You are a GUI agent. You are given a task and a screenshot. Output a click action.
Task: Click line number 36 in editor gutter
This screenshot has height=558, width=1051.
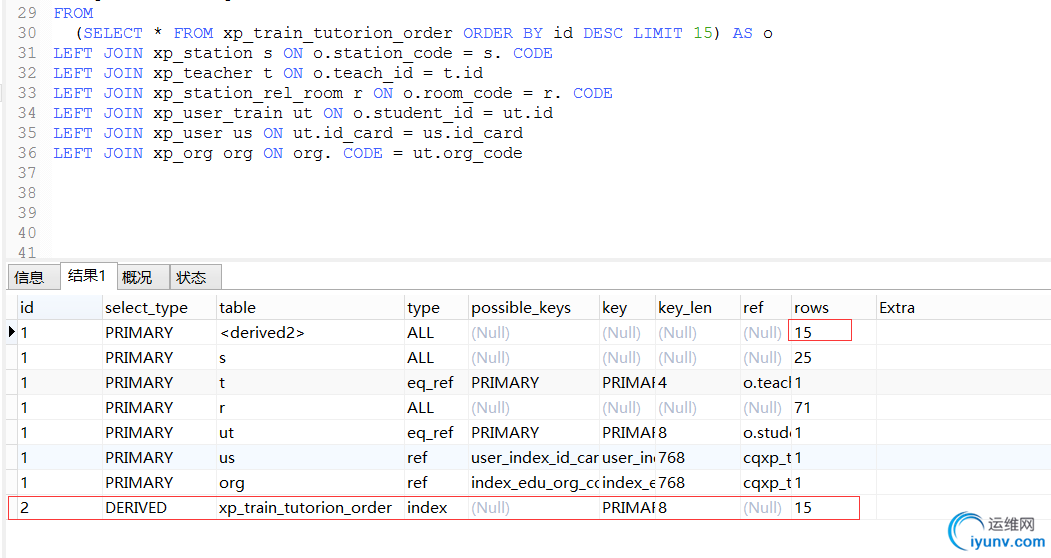coord(27,153)
